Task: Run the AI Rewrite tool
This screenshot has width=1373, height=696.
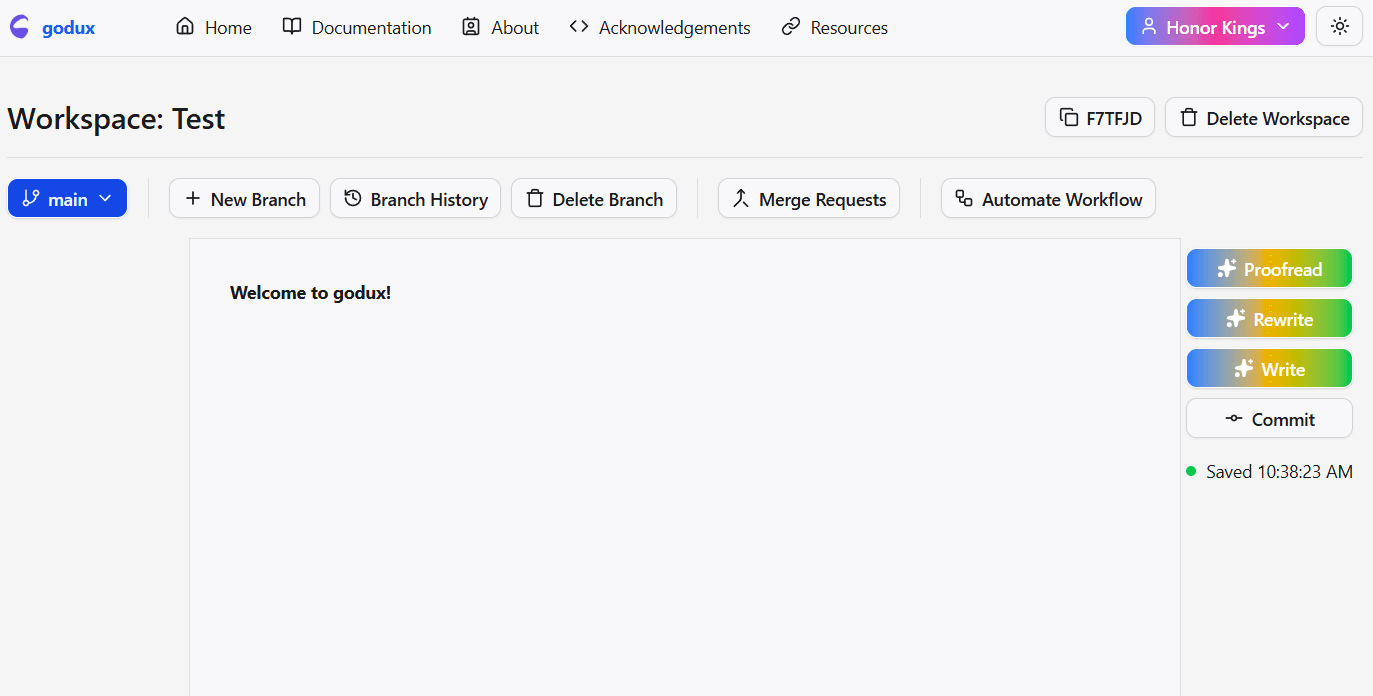Action: click(x=1269, y=319)
